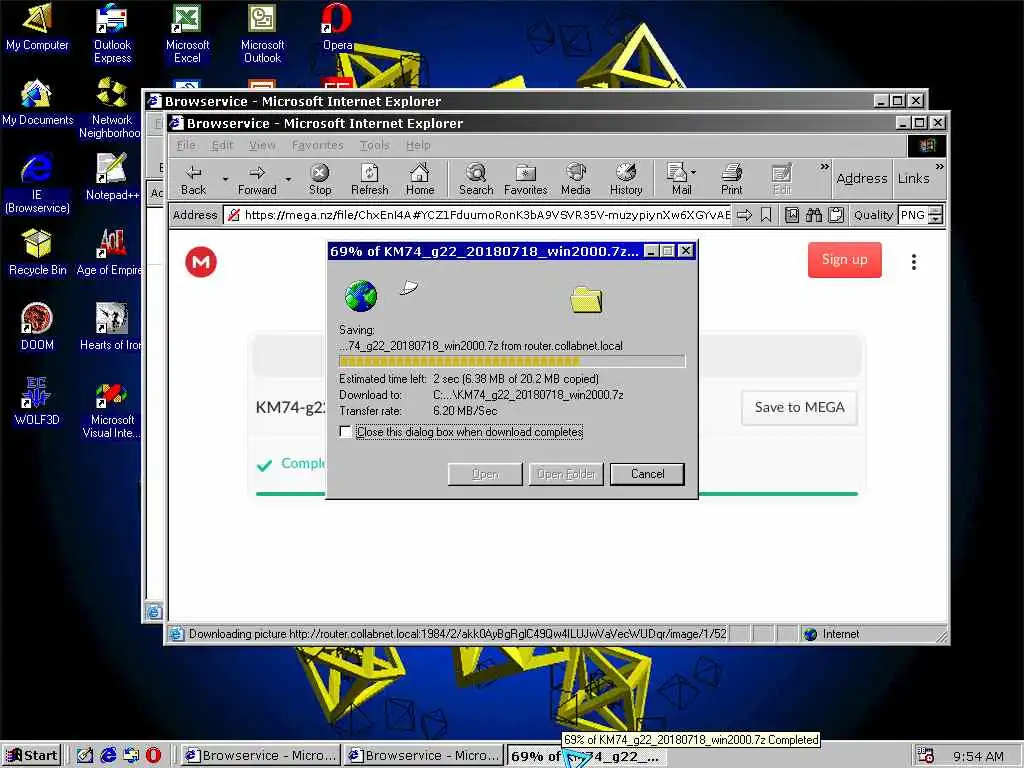Check 'Close this dialog box when download completes'
This screenshot has height=768, width=1024.
[x=345, y=432]
